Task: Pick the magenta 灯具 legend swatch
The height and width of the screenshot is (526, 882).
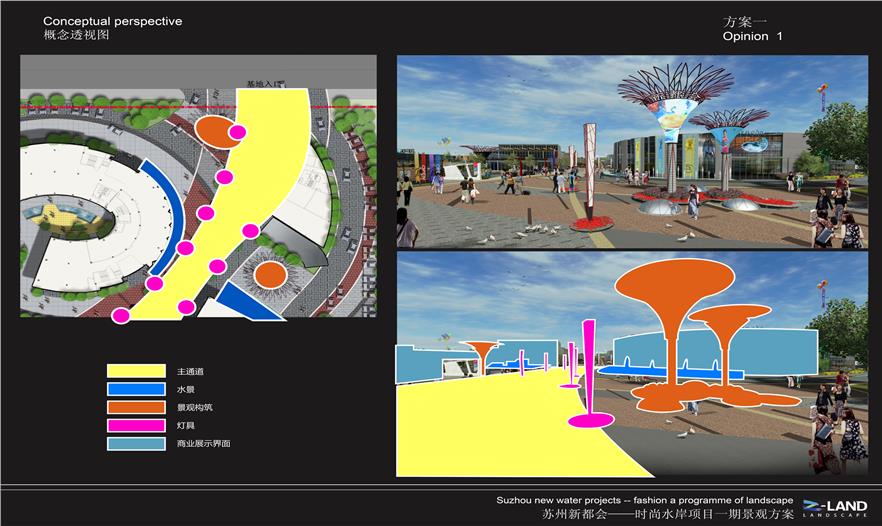Action: coord(136,425)
